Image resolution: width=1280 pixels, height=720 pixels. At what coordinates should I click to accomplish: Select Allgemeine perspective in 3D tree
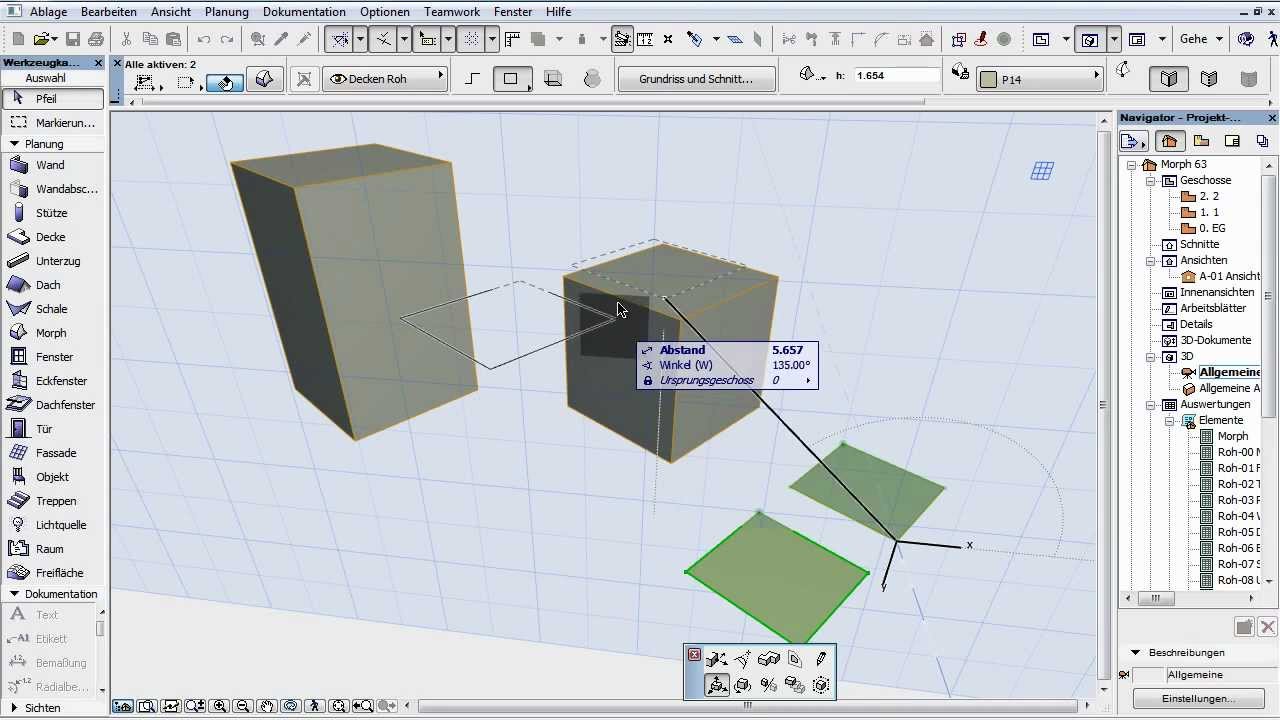pos(1220,372)
